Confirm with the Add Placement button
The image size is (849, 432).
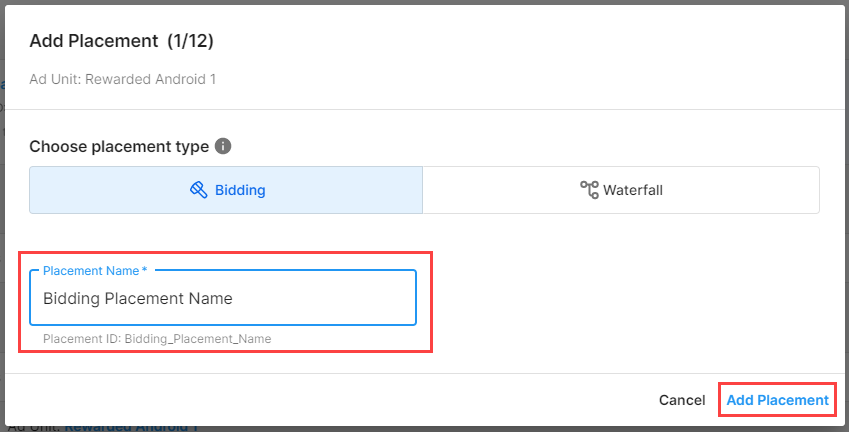click(x=777, y=400)
